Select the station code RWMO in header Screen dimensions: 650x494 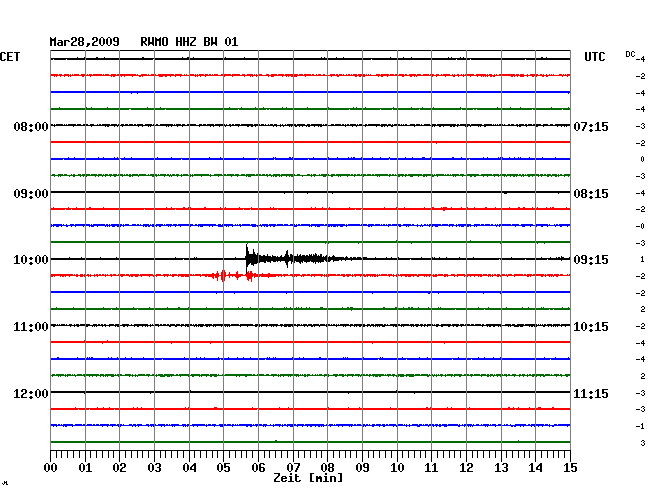(154, 42)
